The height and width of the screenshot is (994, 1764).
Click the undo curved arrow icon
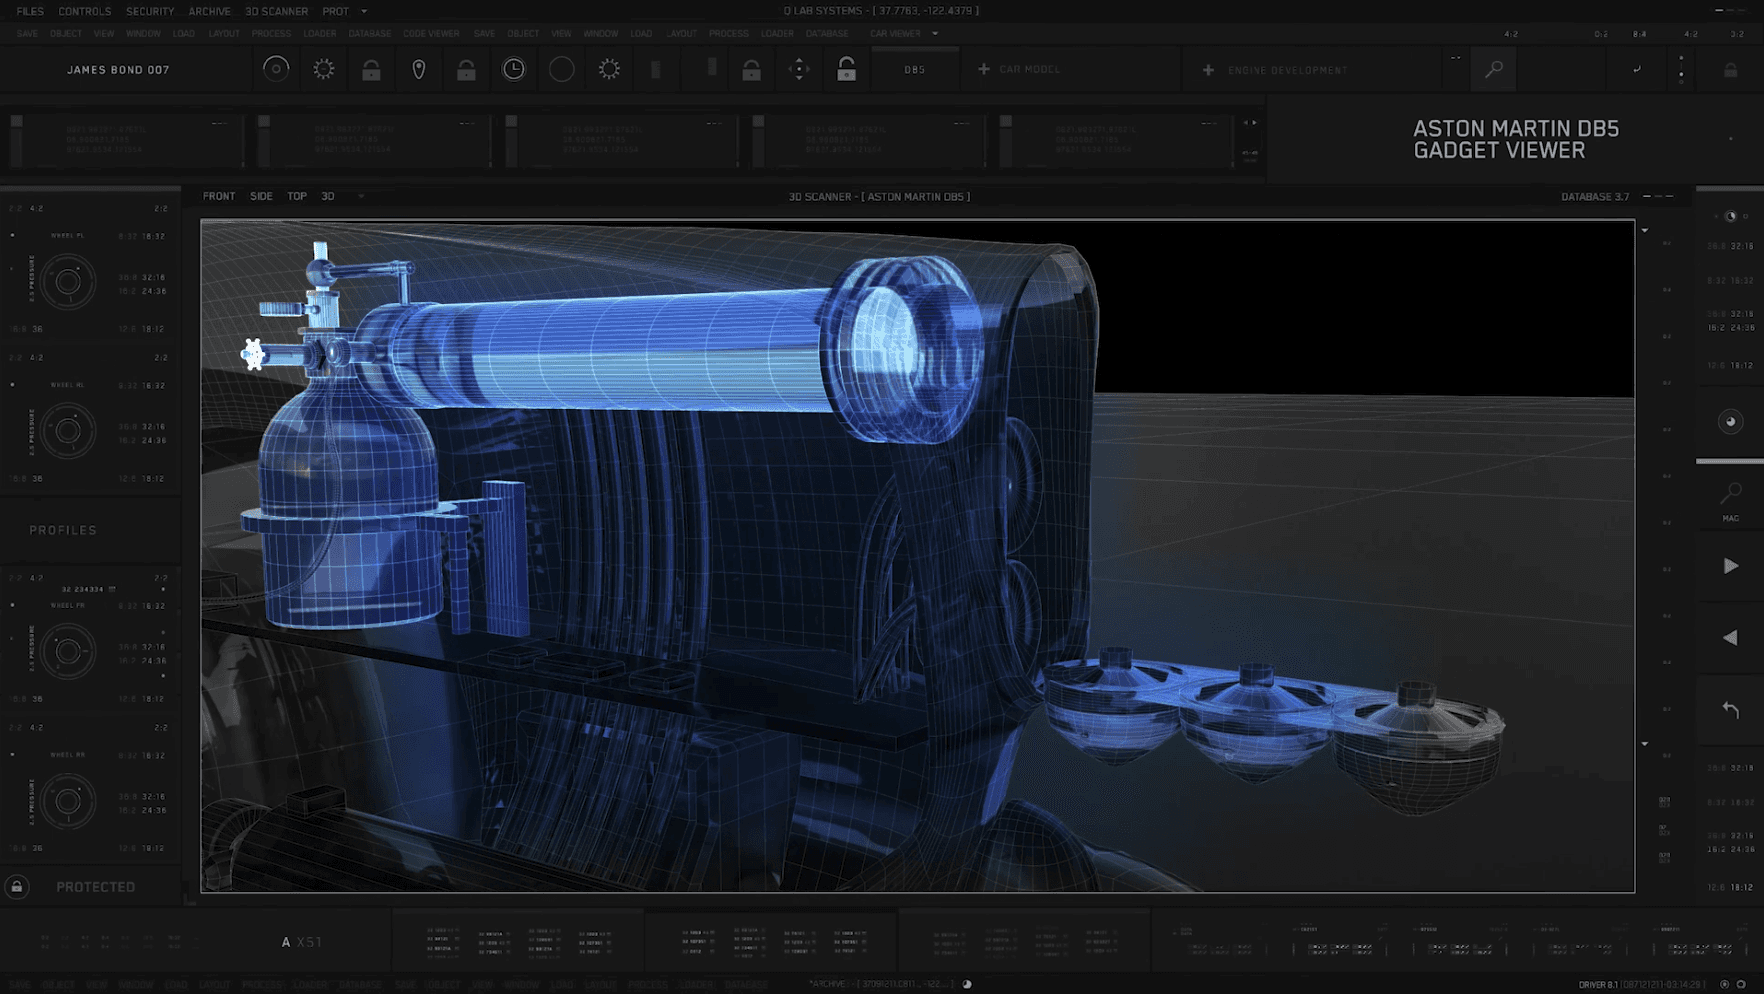[1730, 709]
